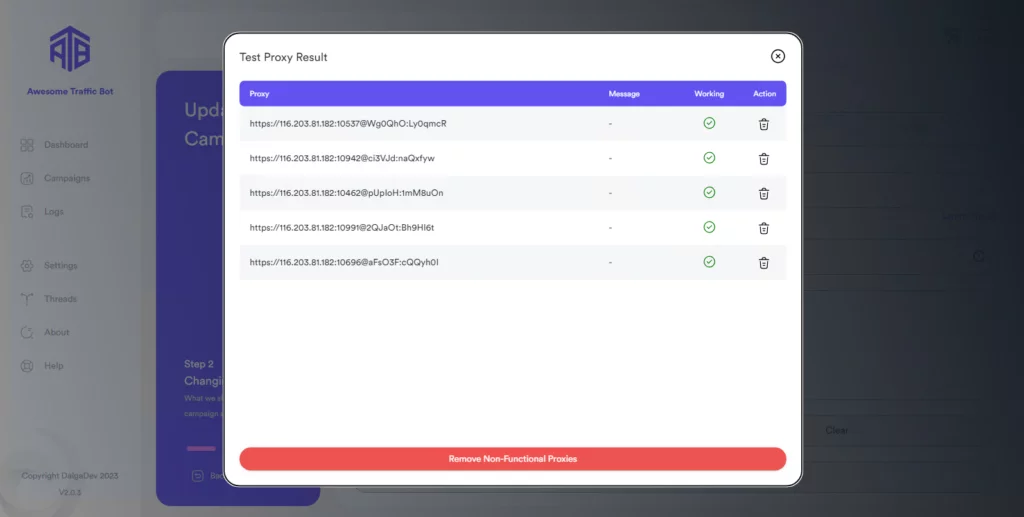The width and height of the screenshot is (1024, 517).
Task: Open Help from the sidebar
Action: [x=53, y=366]
